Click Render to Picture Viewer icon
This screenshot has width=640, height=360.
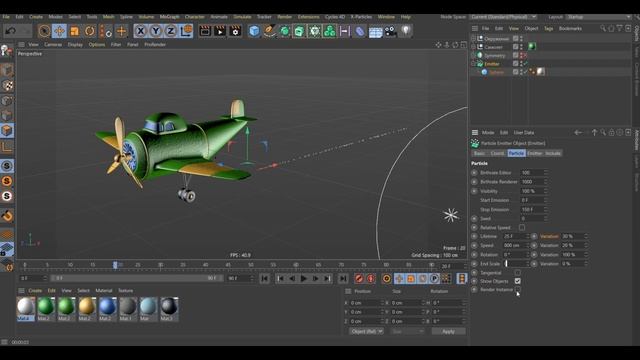(220, 31)
